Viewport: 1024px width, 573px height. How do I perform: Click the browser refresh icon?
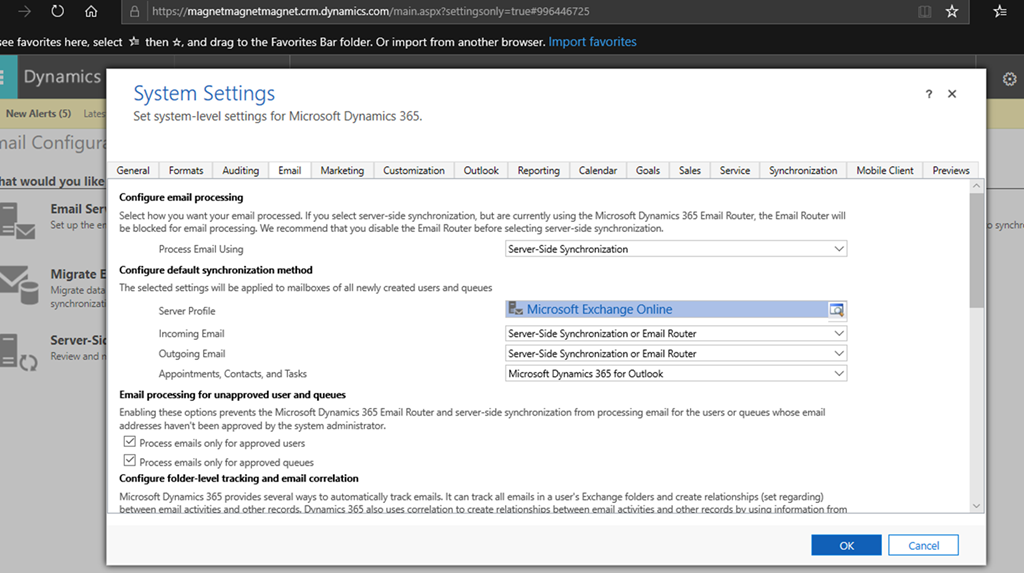pyautogui.click(x=58, y=12)
